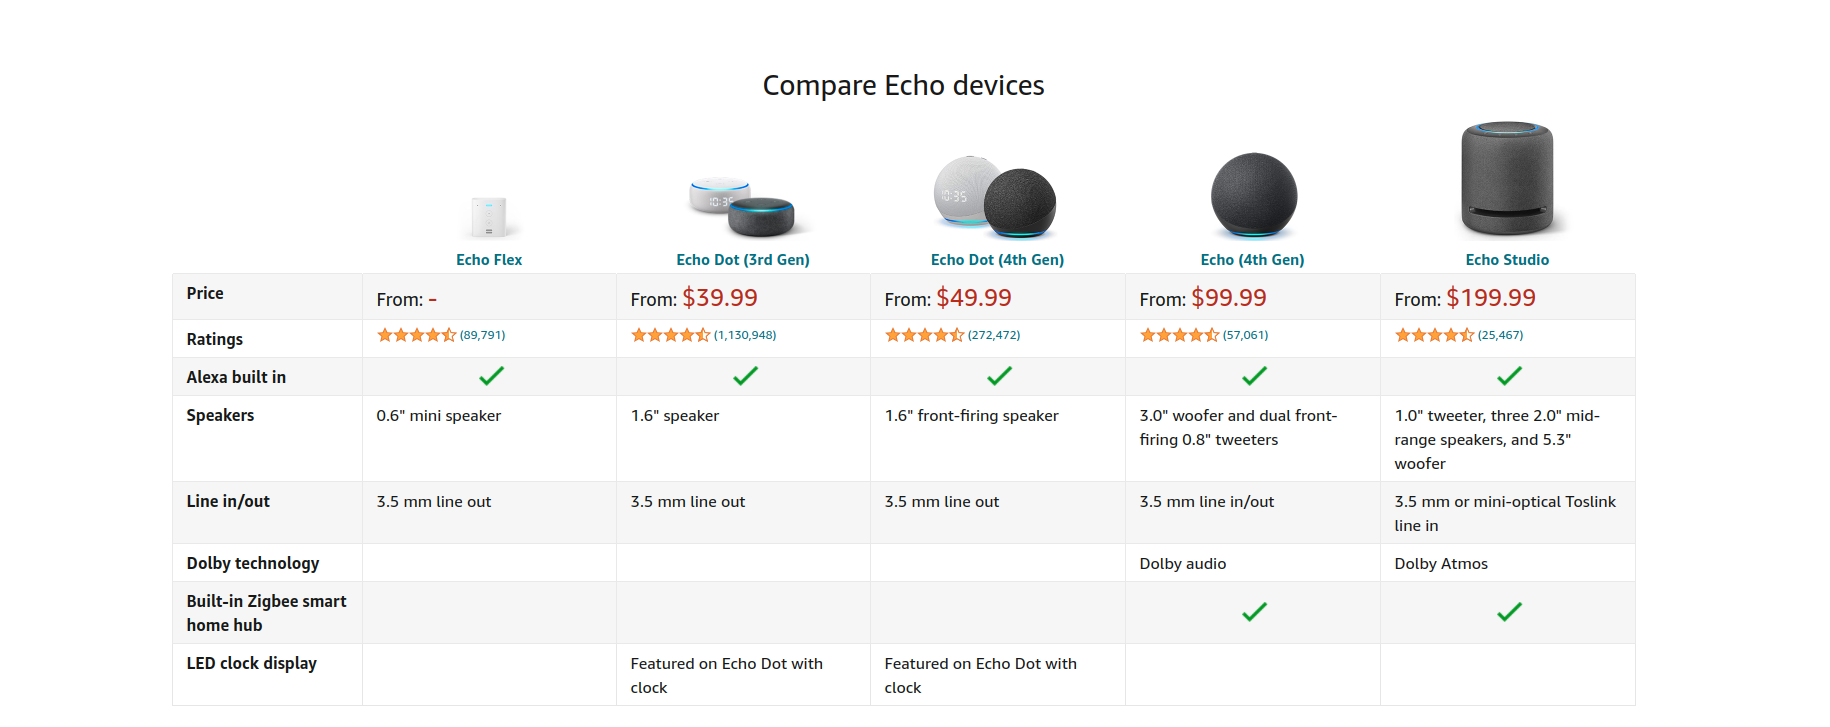Click the $199.99 Echo Studio price
The image size is (1830, 727).
[1490, 298]
